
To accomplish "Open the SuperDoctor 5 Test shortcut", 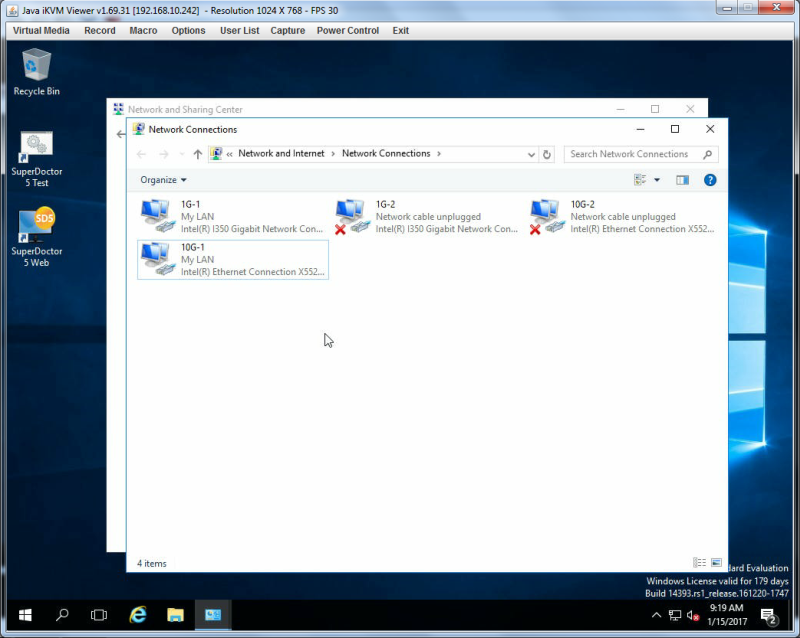I will click(x=36, y=159).
